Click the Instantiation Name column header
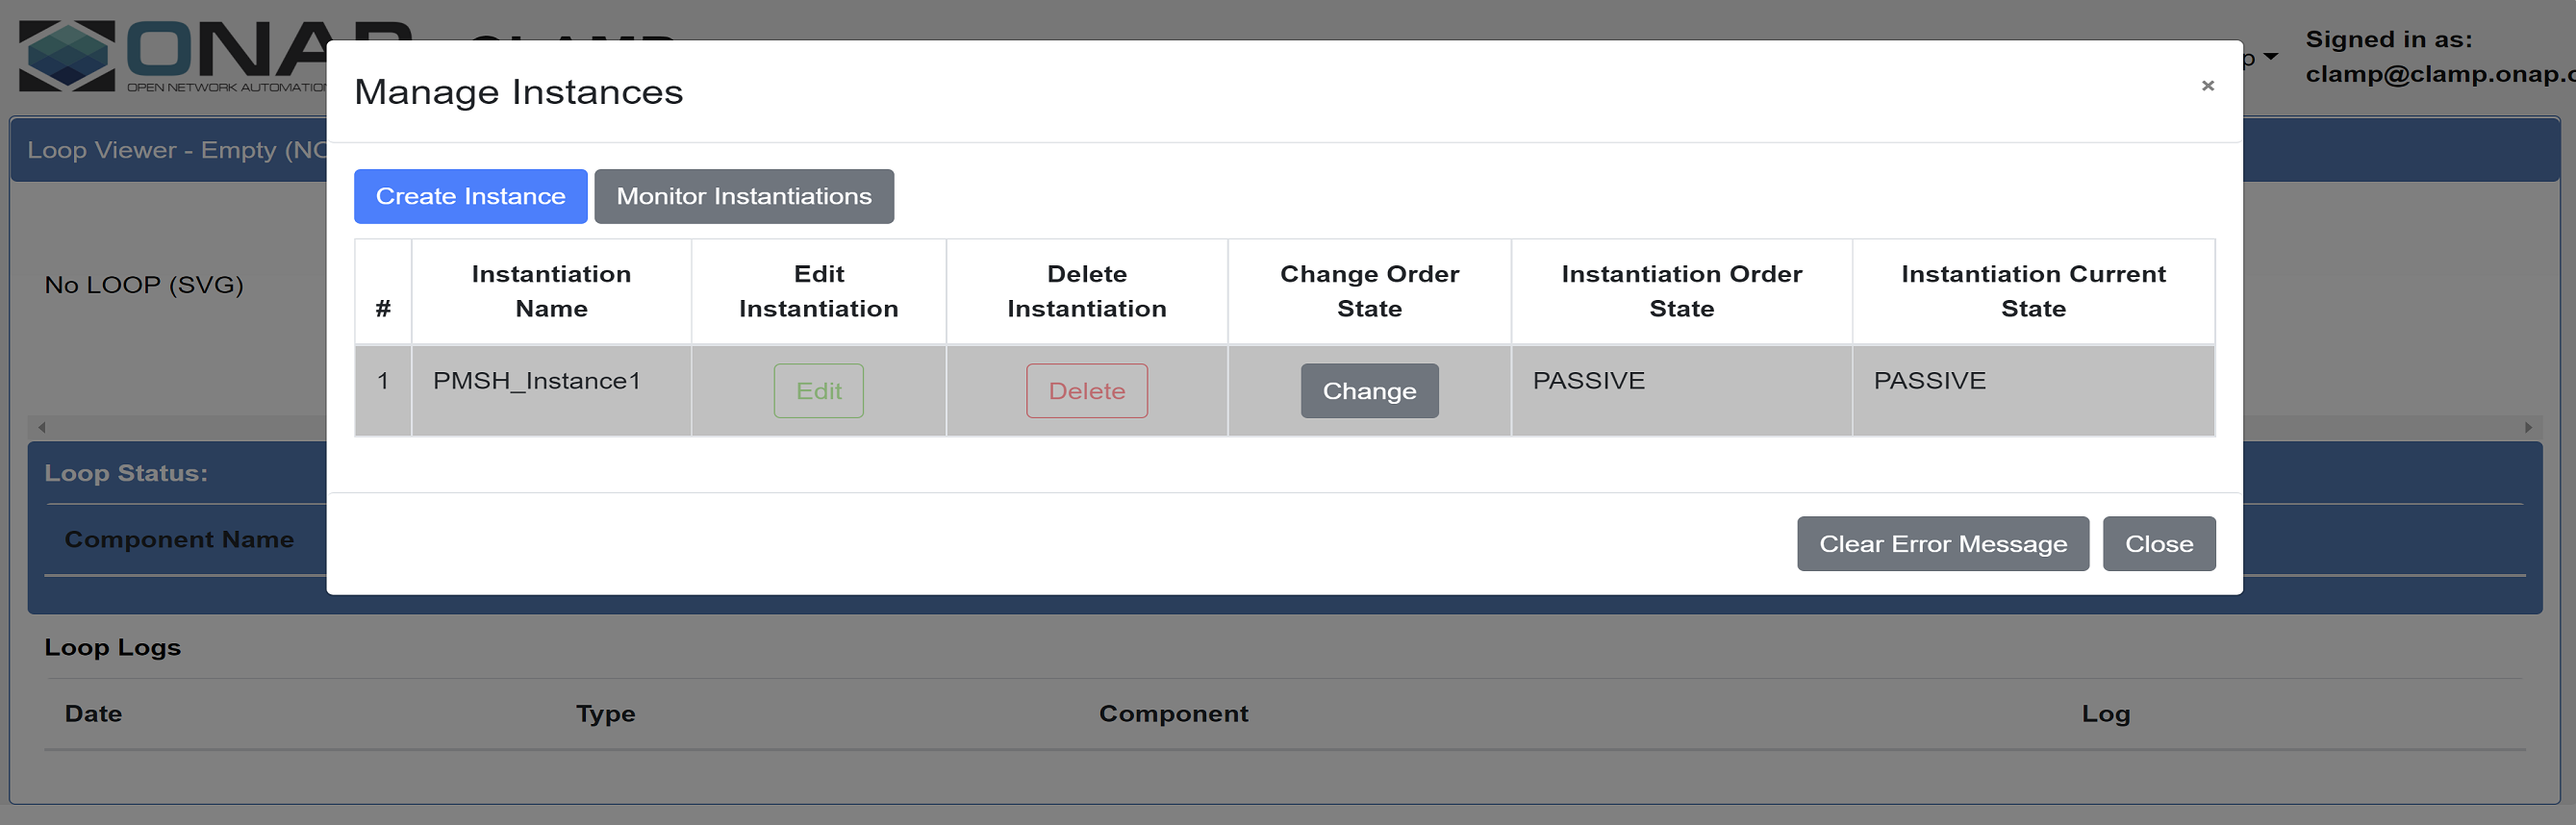Image resolution: width=2576 pixels, height=825 pixels. click(x=551, y=291)
